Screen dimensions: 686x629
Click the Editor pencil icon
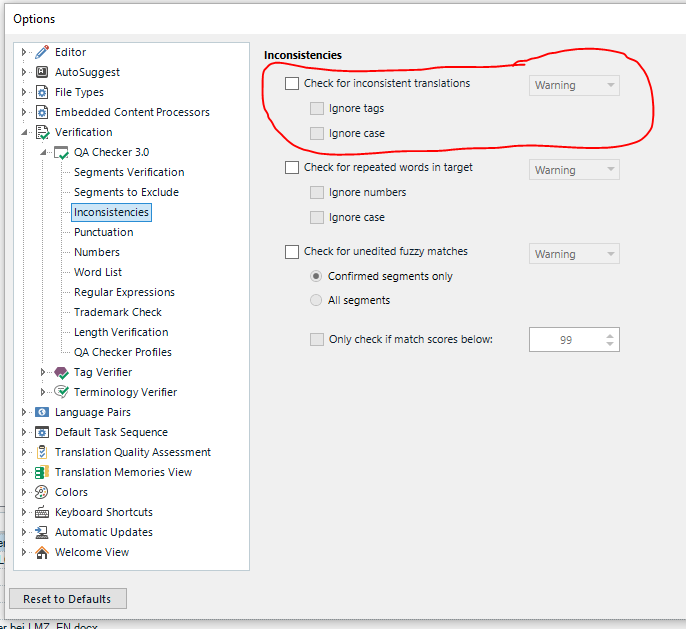pyautogui.click(x=42, y=52)
